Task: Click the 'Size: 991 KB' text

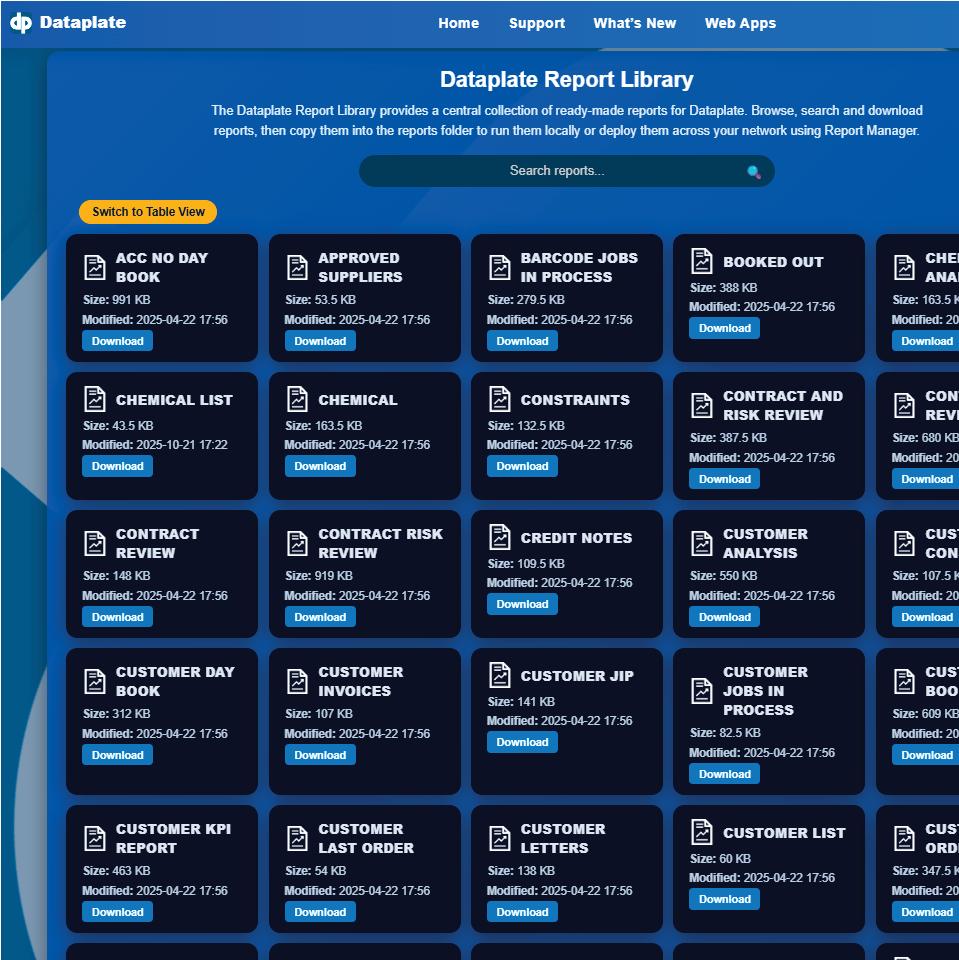Action: 116,300
